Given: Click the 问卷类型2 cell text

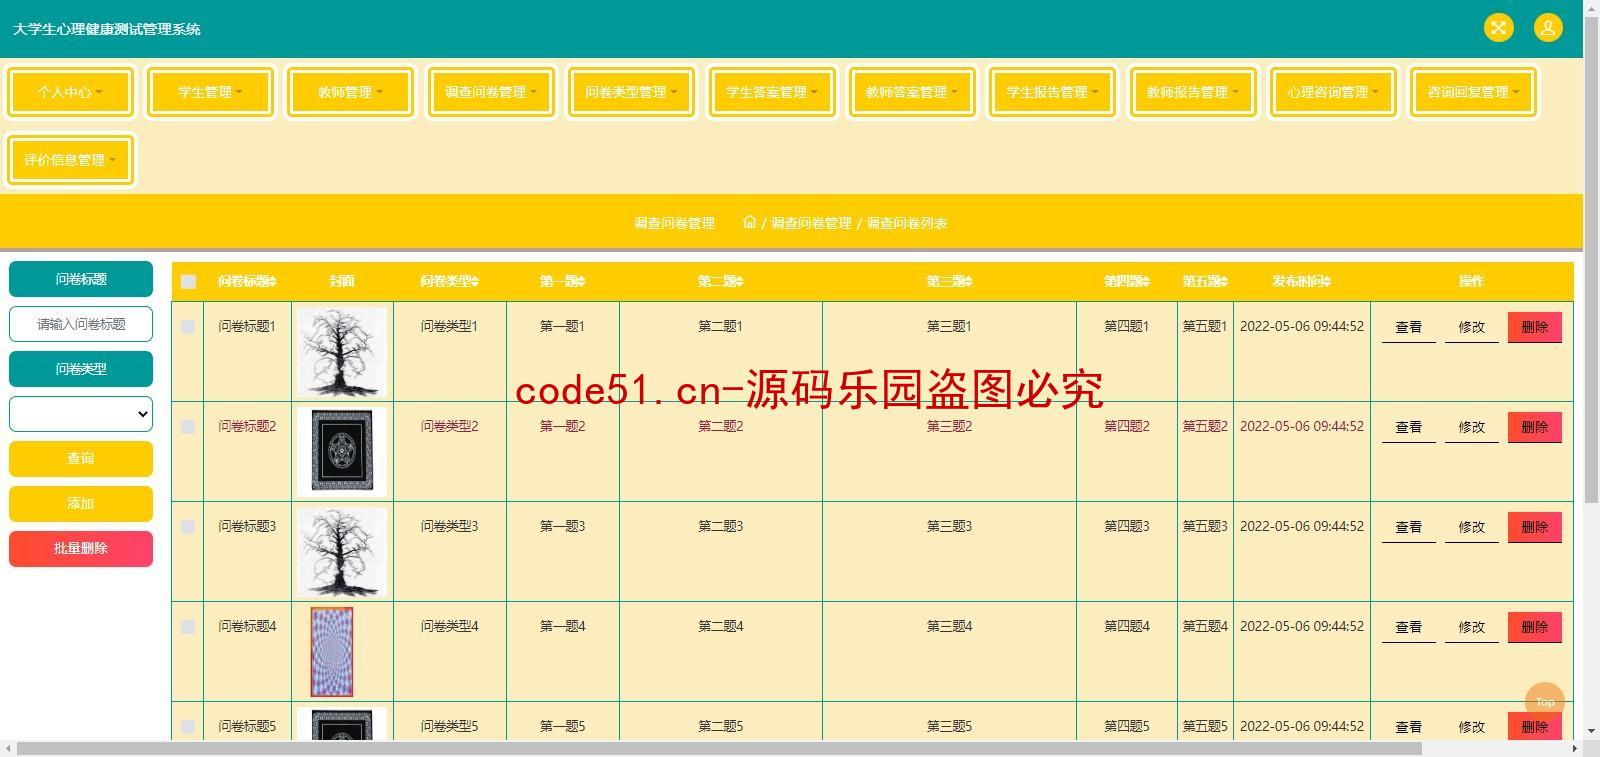Looking at the screenshot, I should point(449,426).
